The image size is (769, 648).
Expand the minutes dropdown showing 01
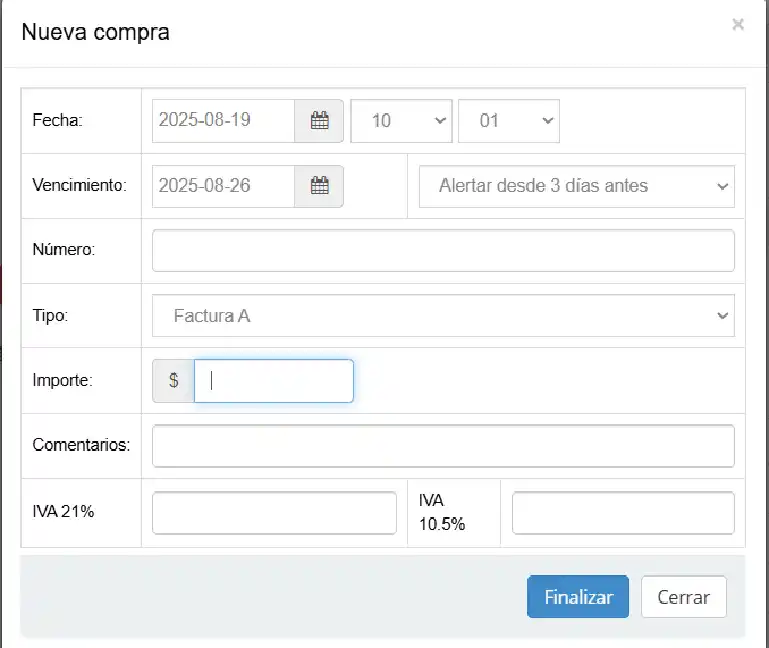tap(508, 121)
